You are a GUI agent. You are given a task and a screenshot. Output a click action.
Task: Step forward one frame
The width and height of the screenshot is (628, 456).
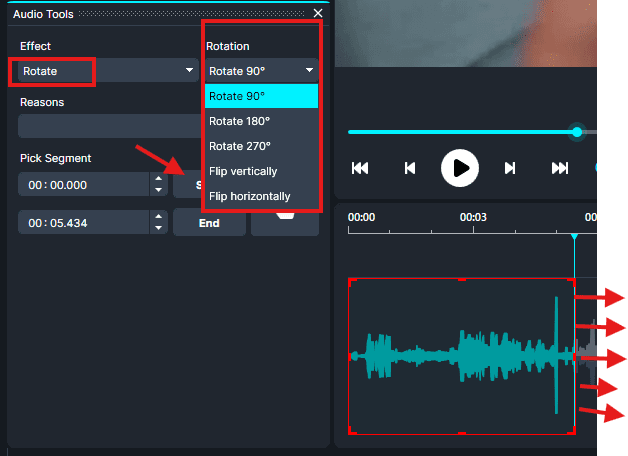(x=510, y=168)
